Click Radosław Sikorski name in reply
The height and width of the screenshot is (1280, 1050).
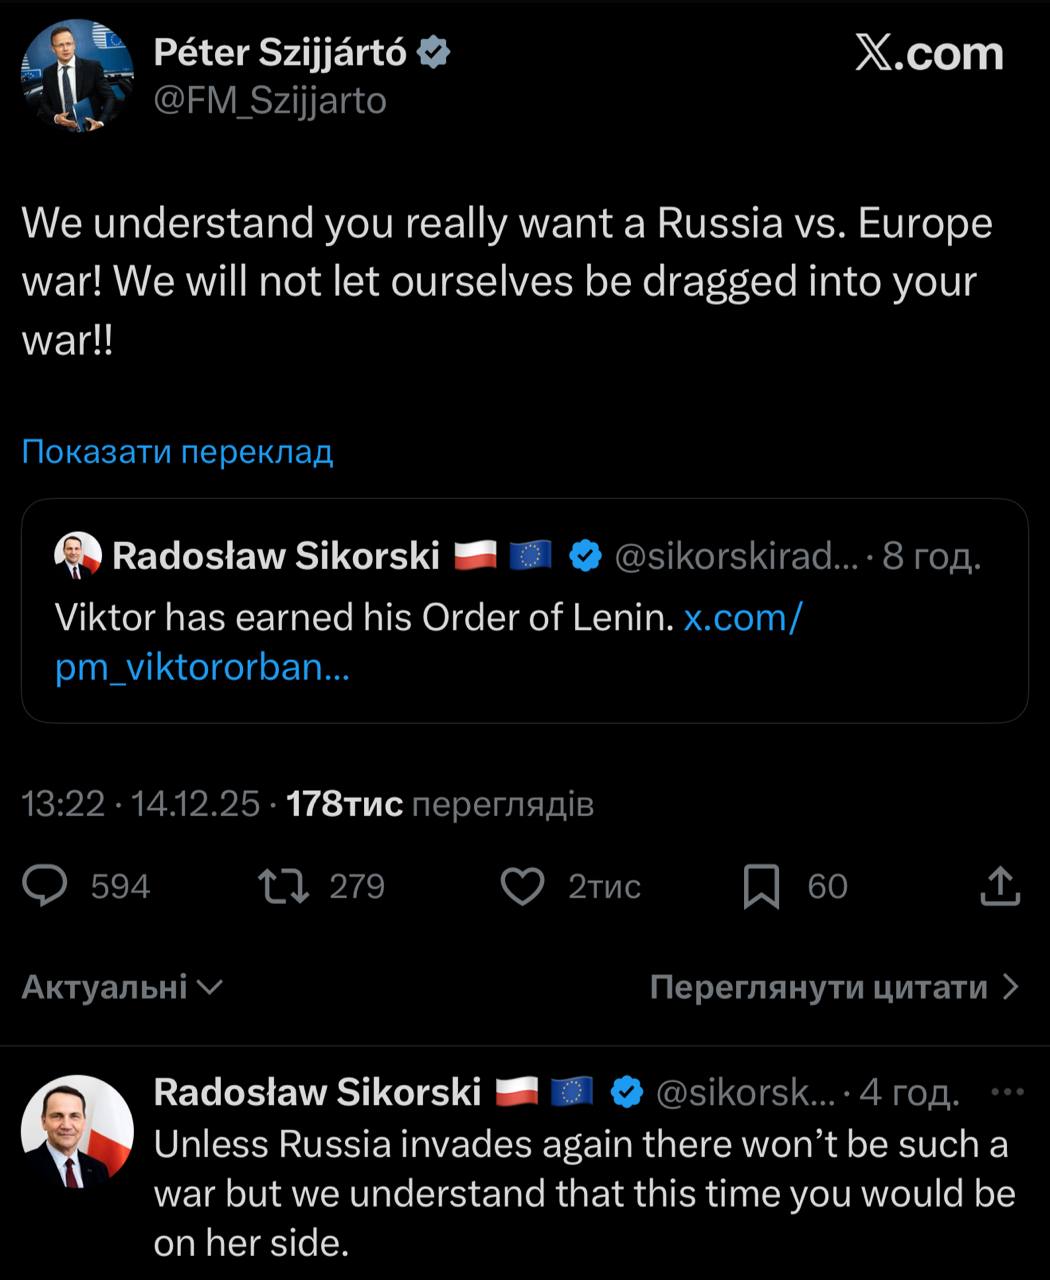tap(317, 1092)
